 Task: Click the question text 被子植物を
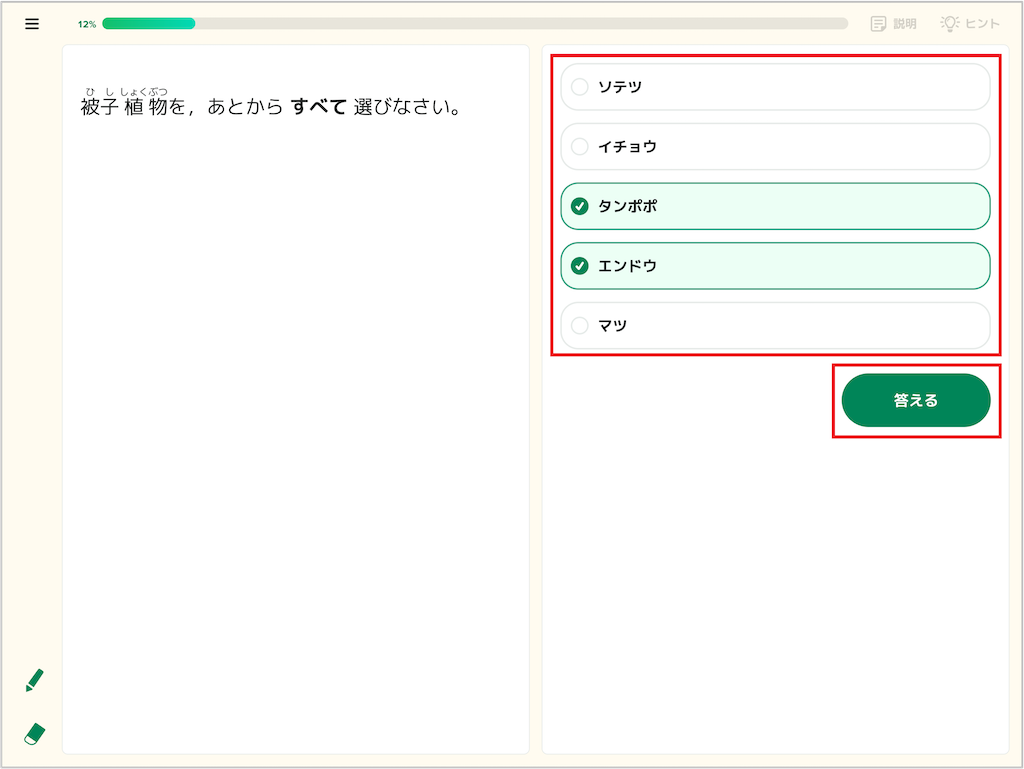coord(133,106)
